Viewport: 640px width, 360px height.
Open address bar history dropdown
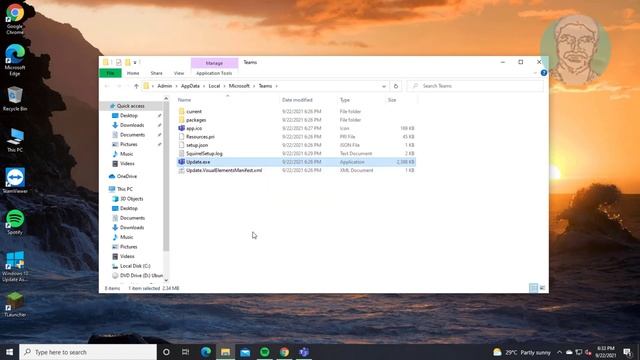tap(384, 86)
